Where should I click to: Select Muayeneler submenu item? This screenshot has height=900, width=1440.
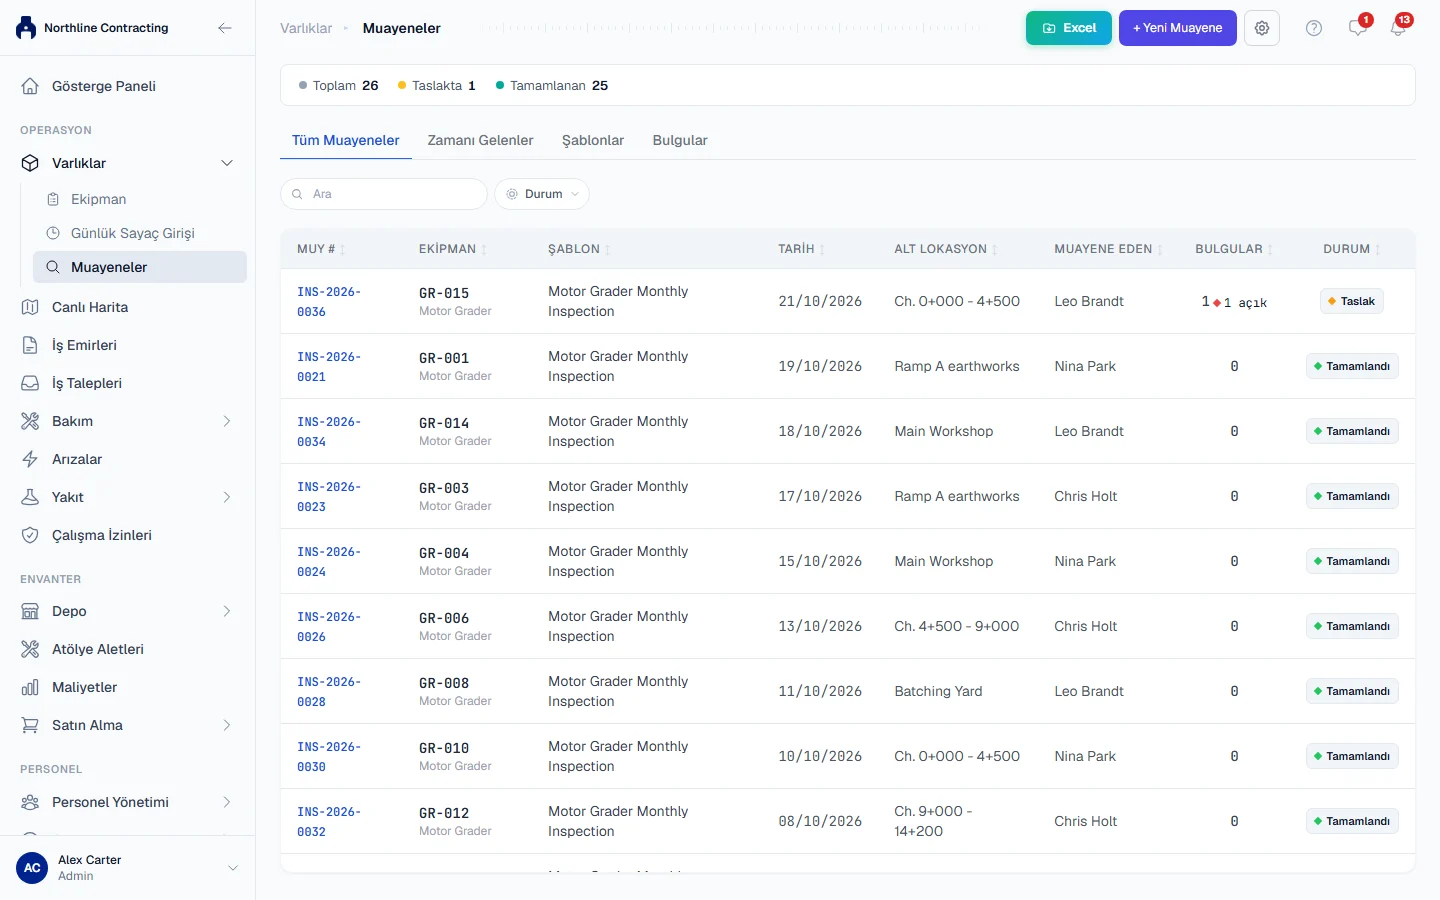pyautogui.click(x=140, y=267)
